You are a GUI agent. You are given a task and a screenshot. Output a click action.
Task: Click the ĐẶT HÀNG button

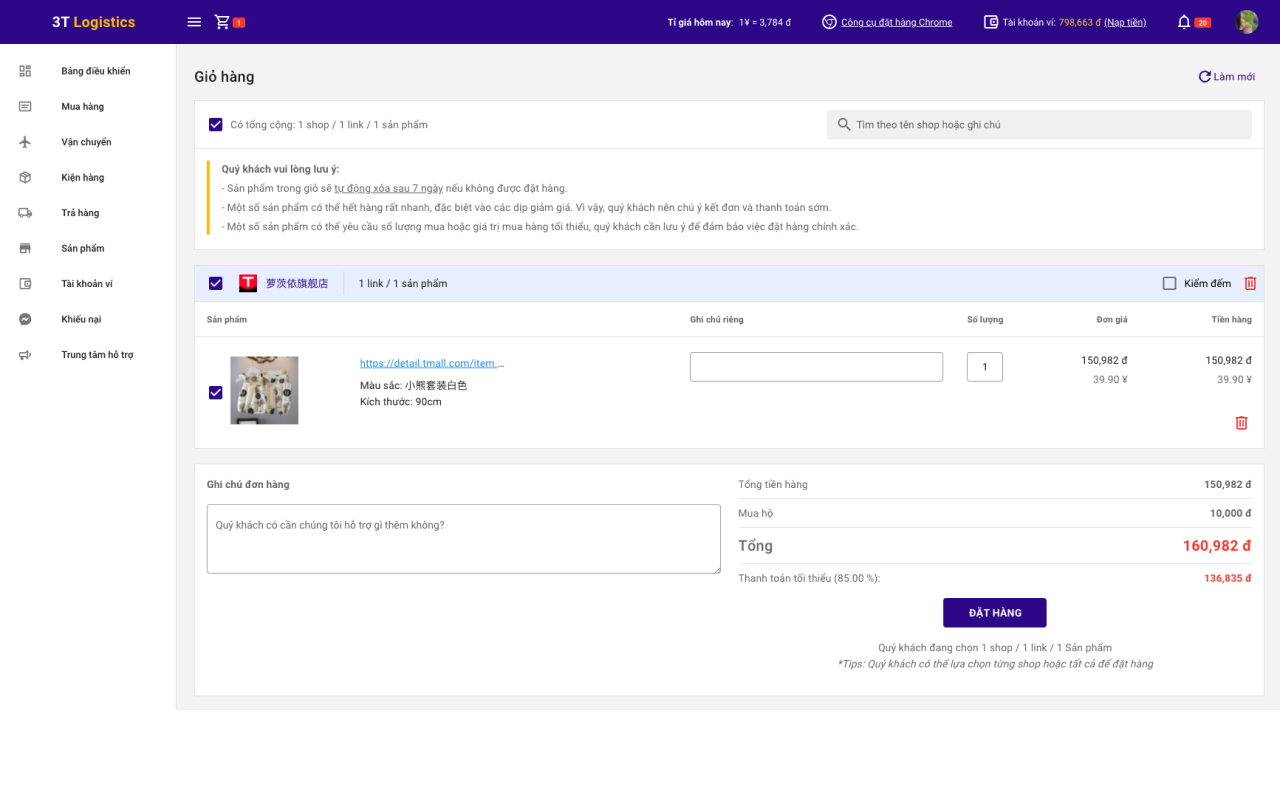994,613
